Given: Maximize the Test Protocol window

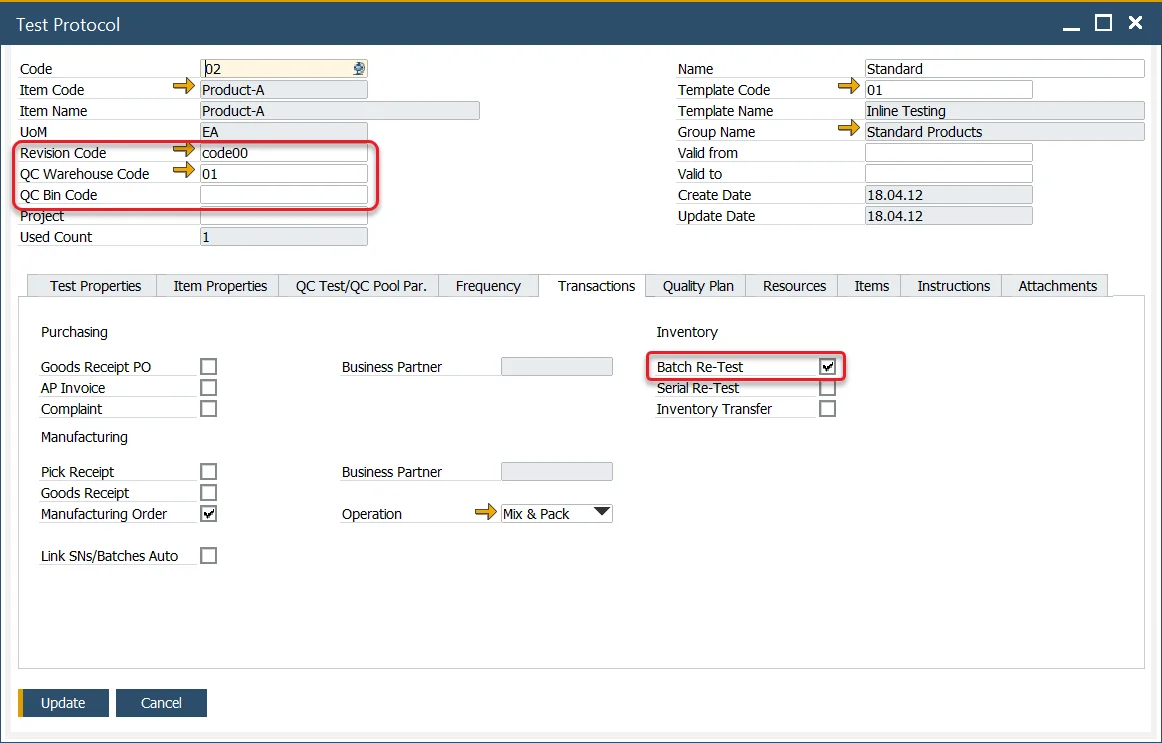Looking at the screenshot, I should tap(1103, 23).
